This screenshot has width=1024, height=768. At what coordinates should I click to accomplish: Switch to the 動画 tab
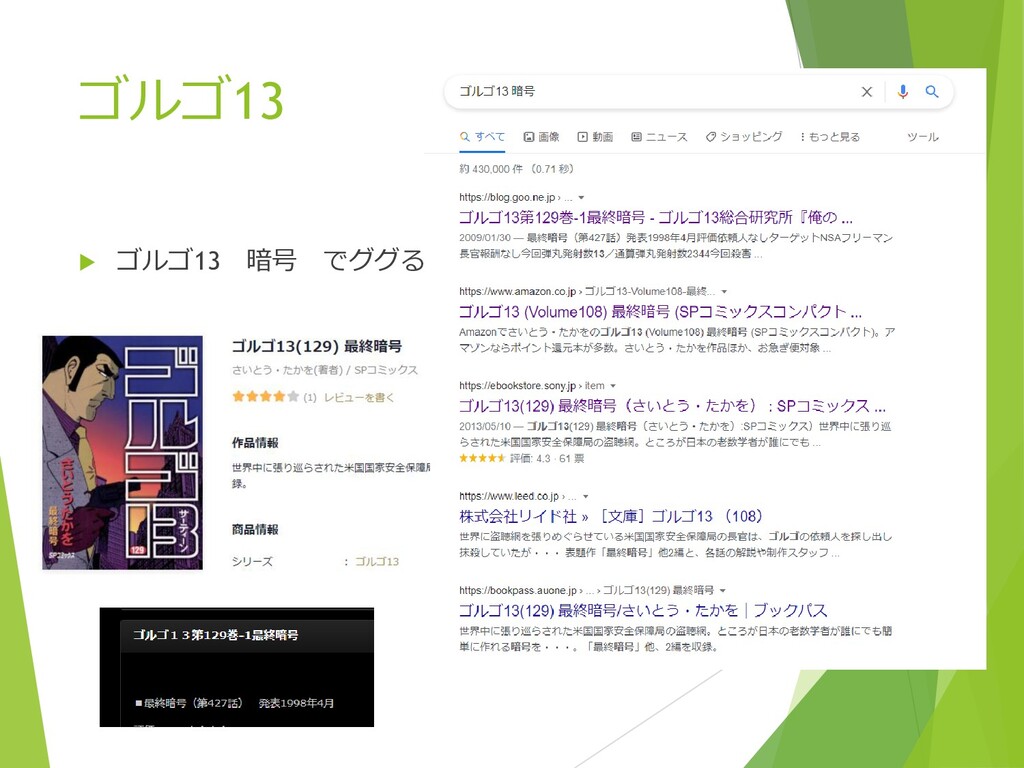[x=595, y=137]
